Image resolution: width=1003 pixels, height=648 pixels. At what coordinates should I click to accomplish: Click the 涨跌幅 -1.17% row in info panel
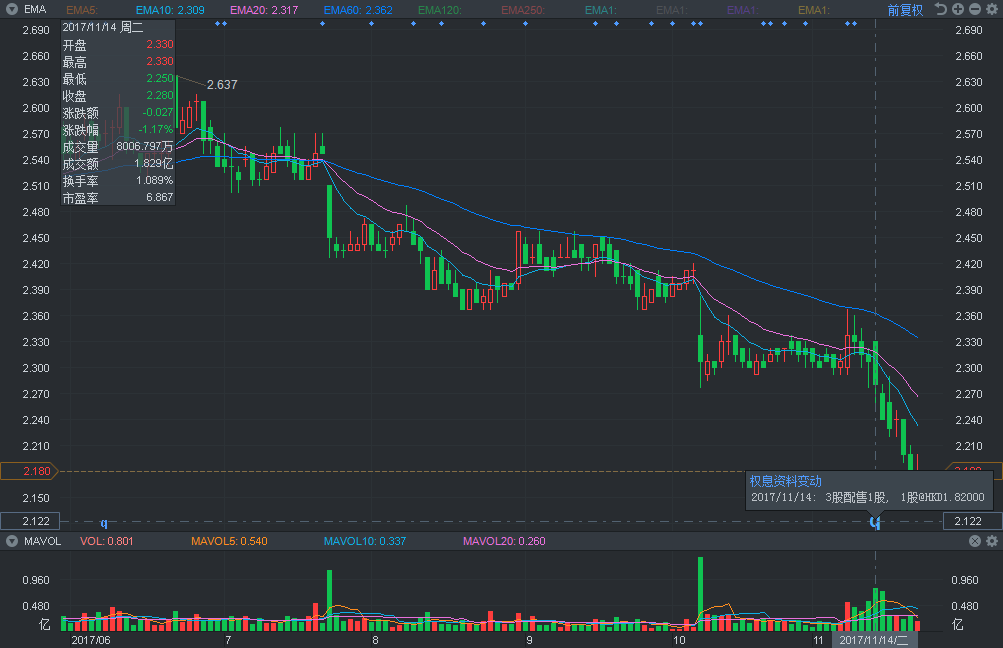(118, 130)
